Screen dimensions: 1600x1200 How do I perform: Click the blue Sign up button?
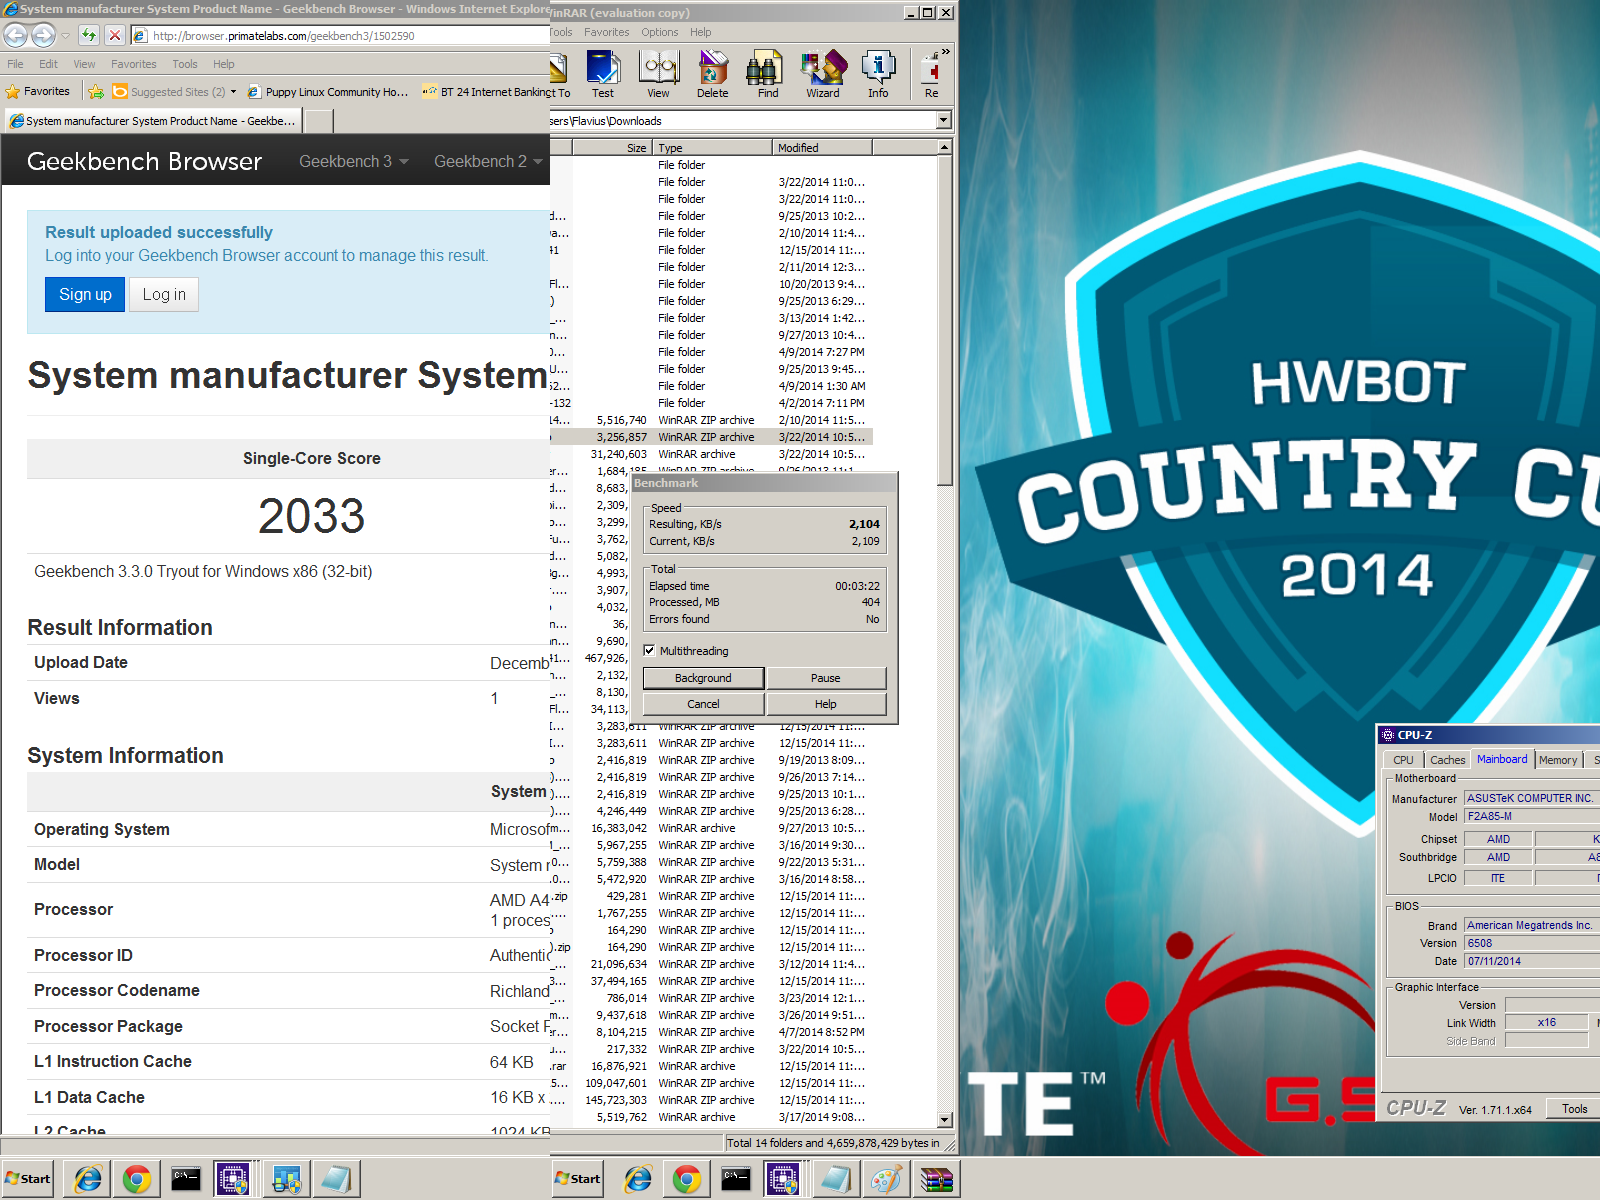(85, 294)
